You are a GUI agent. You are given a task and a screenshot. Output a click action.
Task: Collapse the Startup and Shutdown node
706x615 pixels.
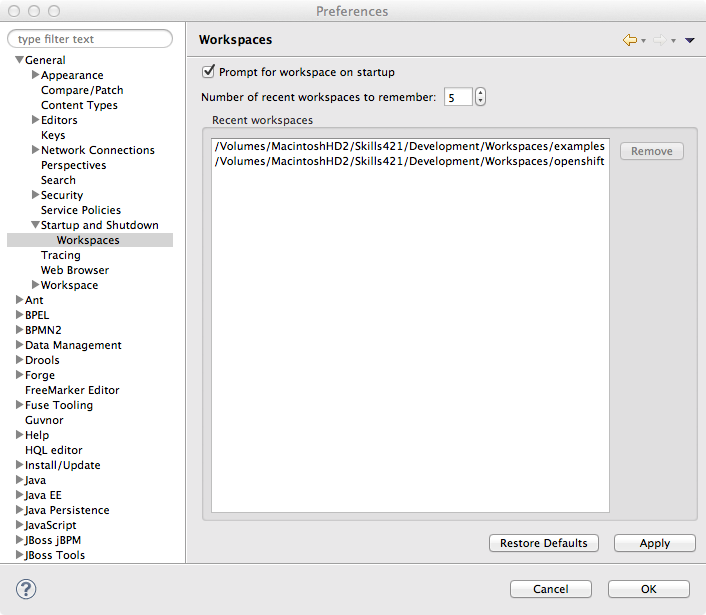35,225
